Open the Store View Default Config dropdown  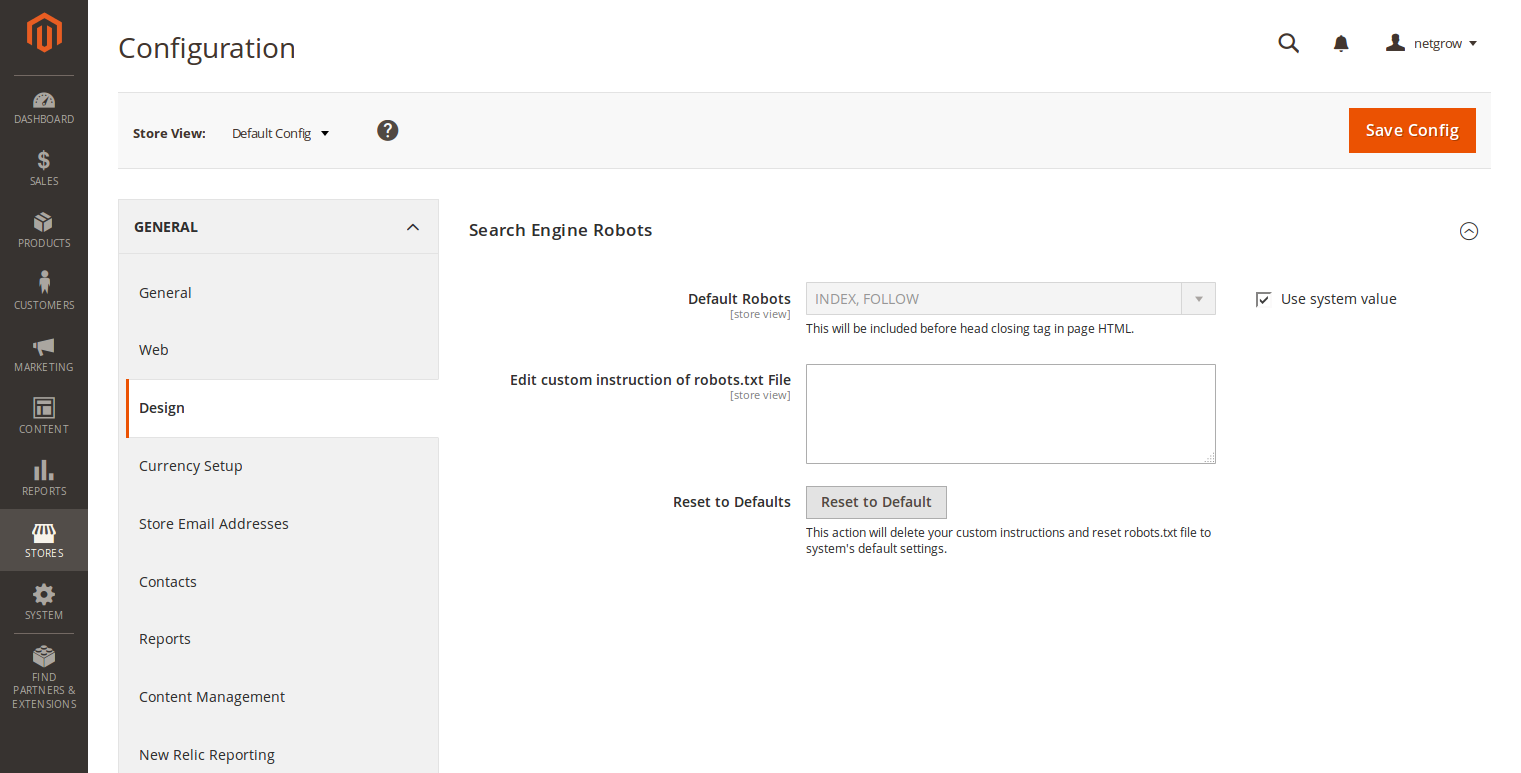click(280, 133)
